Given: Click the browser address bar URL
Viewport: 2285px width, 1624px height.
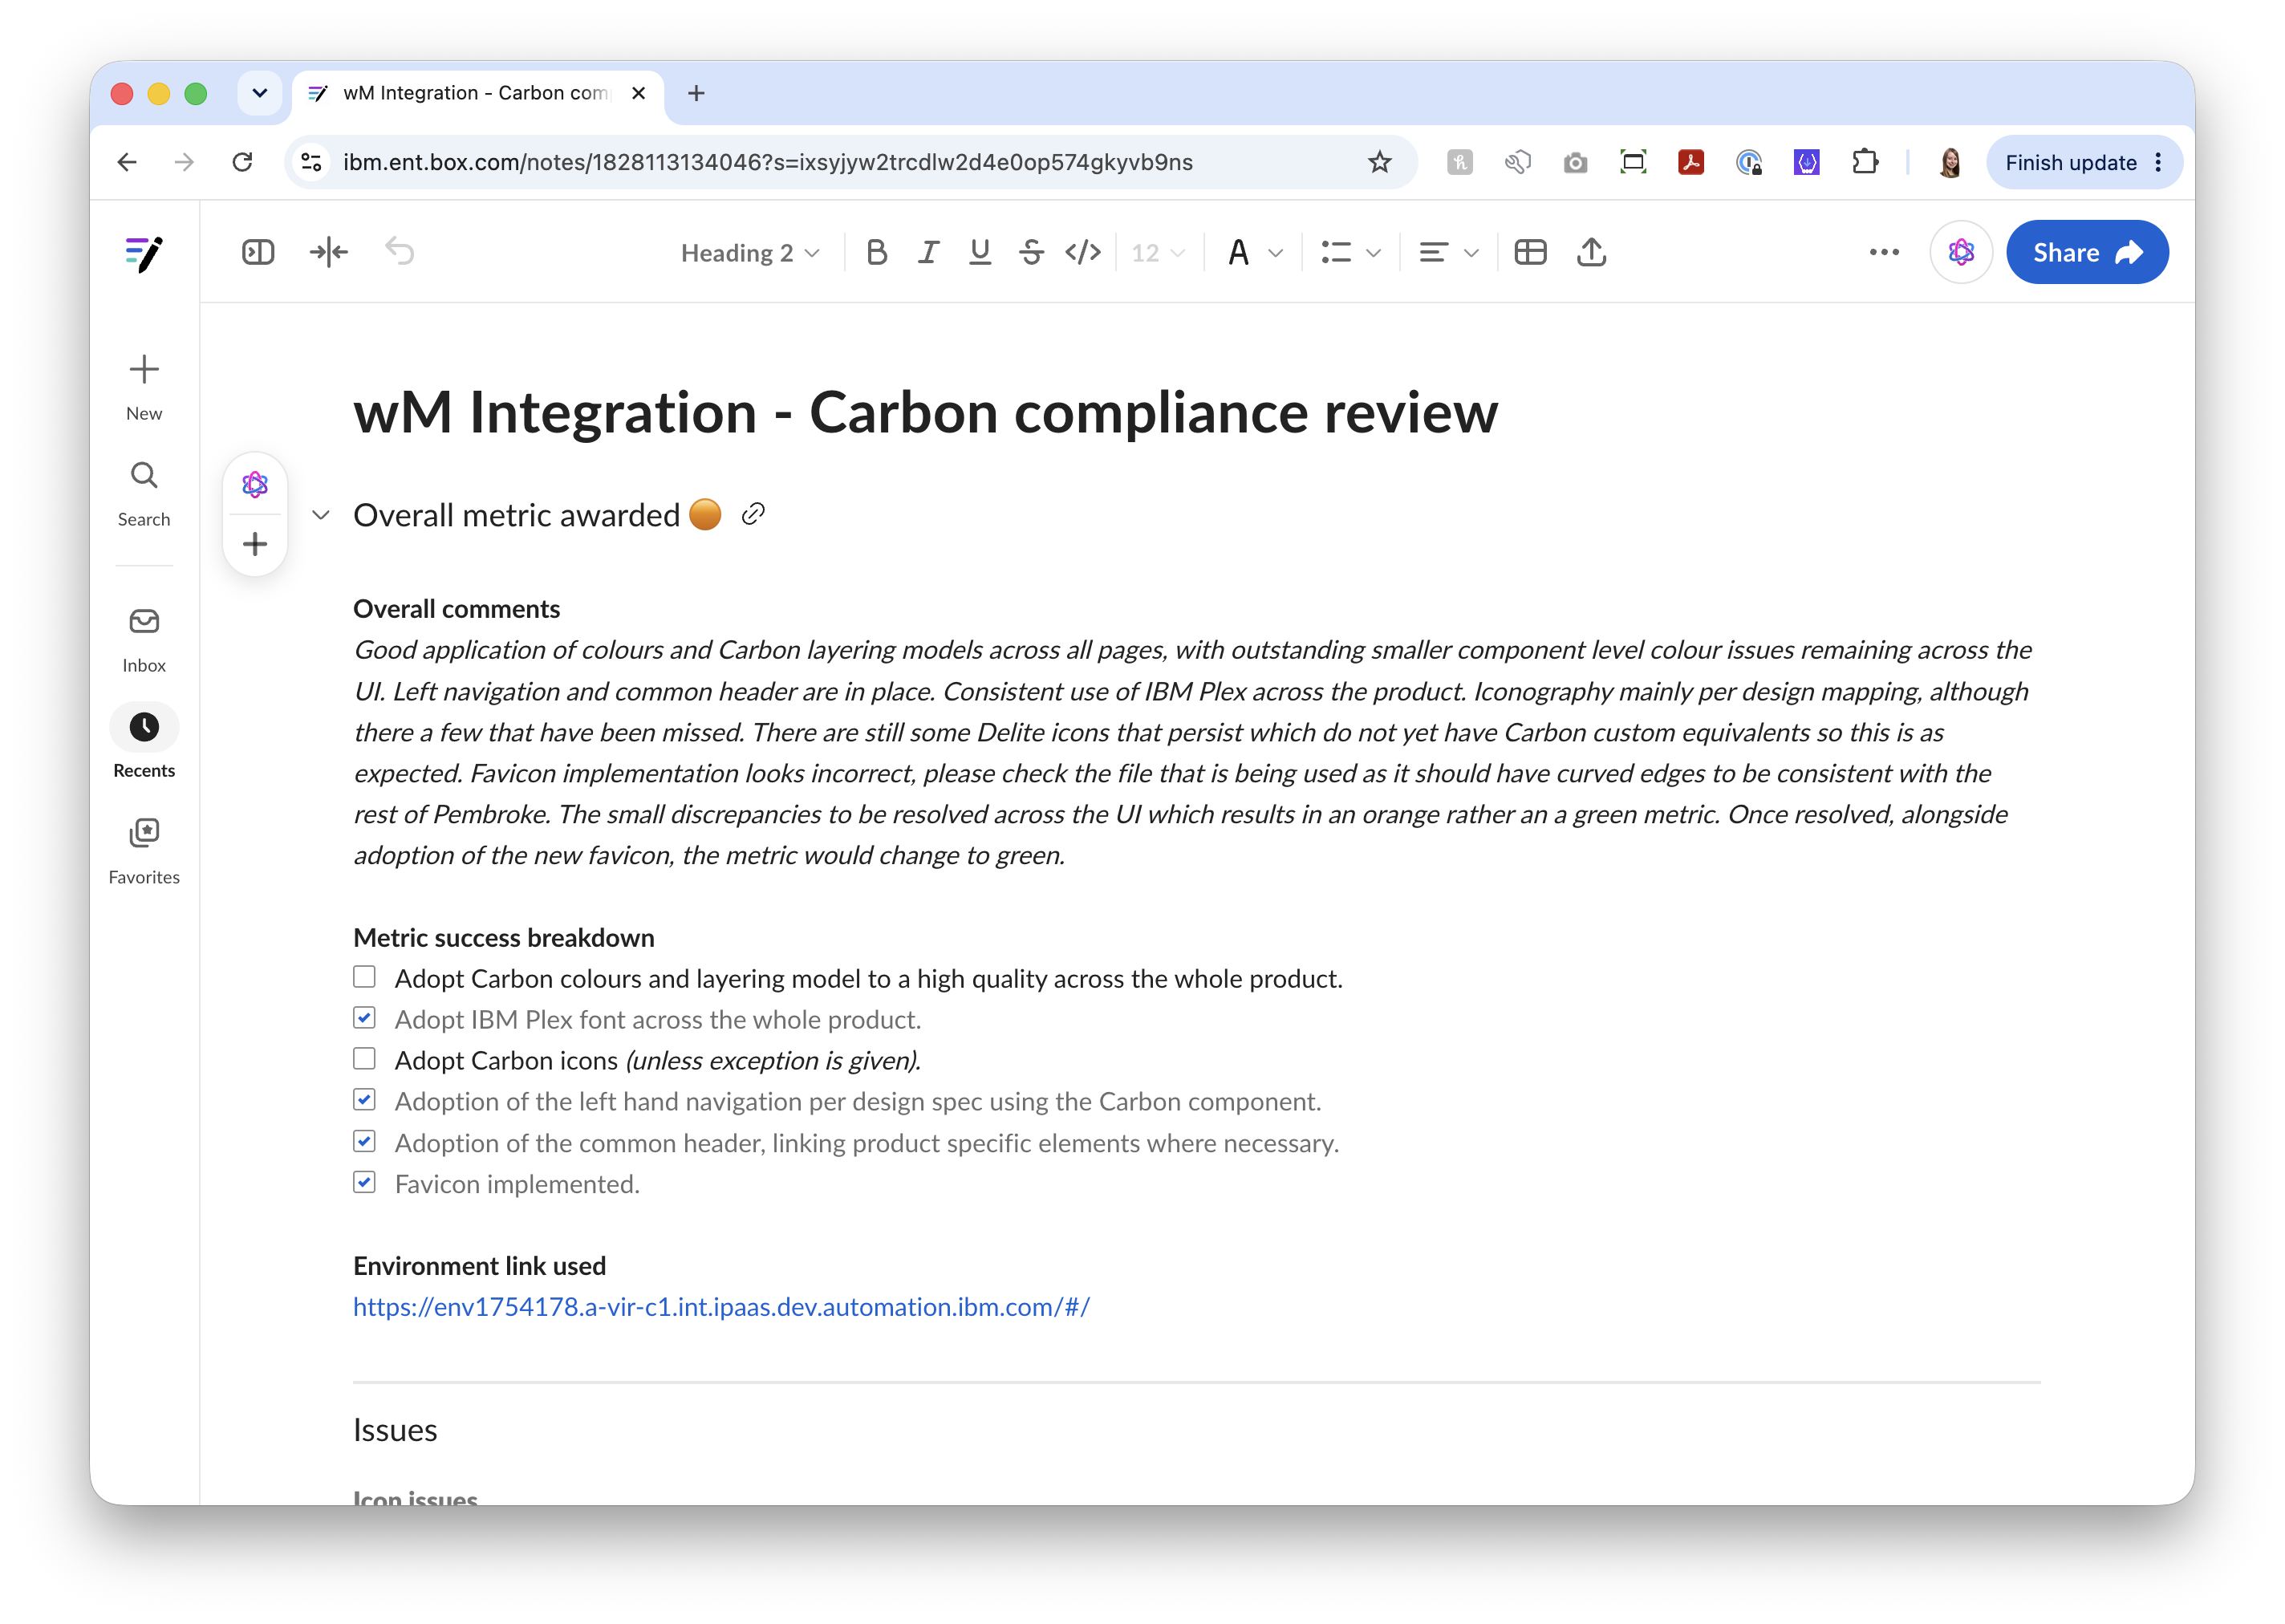Looking at the screenshot, I should coord(767,162).
